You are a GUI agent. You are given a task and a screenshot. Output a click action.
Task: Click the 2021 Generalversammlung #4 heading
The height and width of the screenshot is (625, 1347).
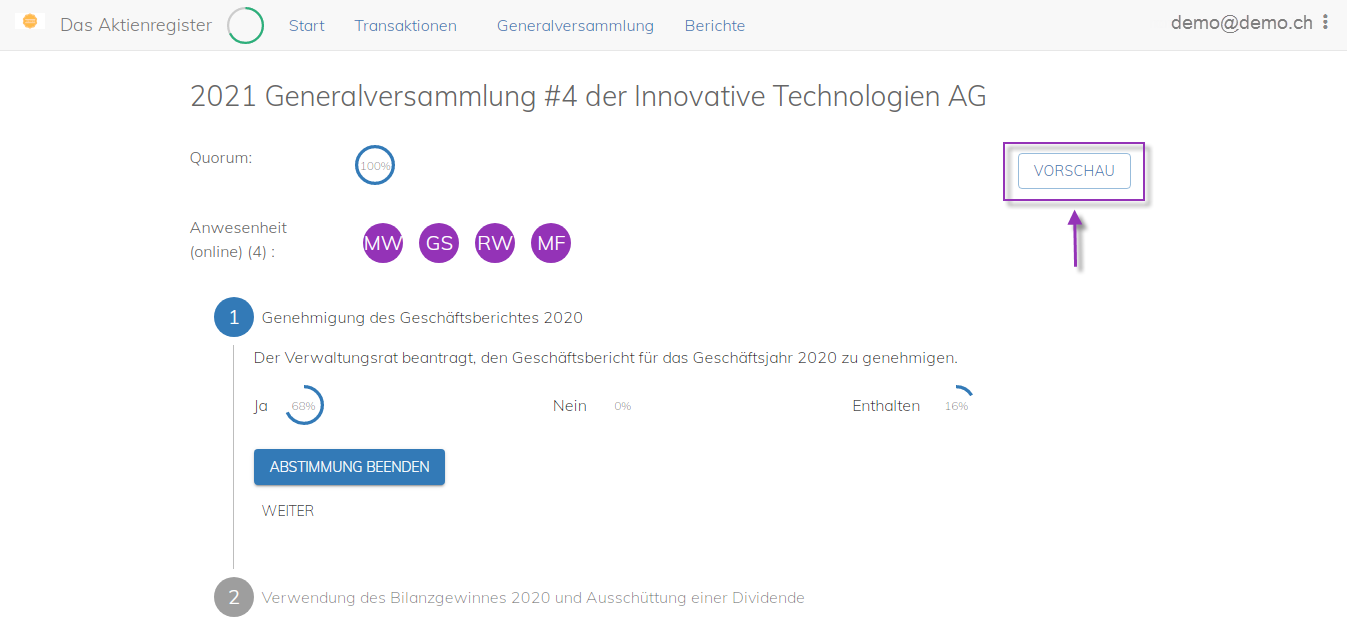(x=588, y=96)
